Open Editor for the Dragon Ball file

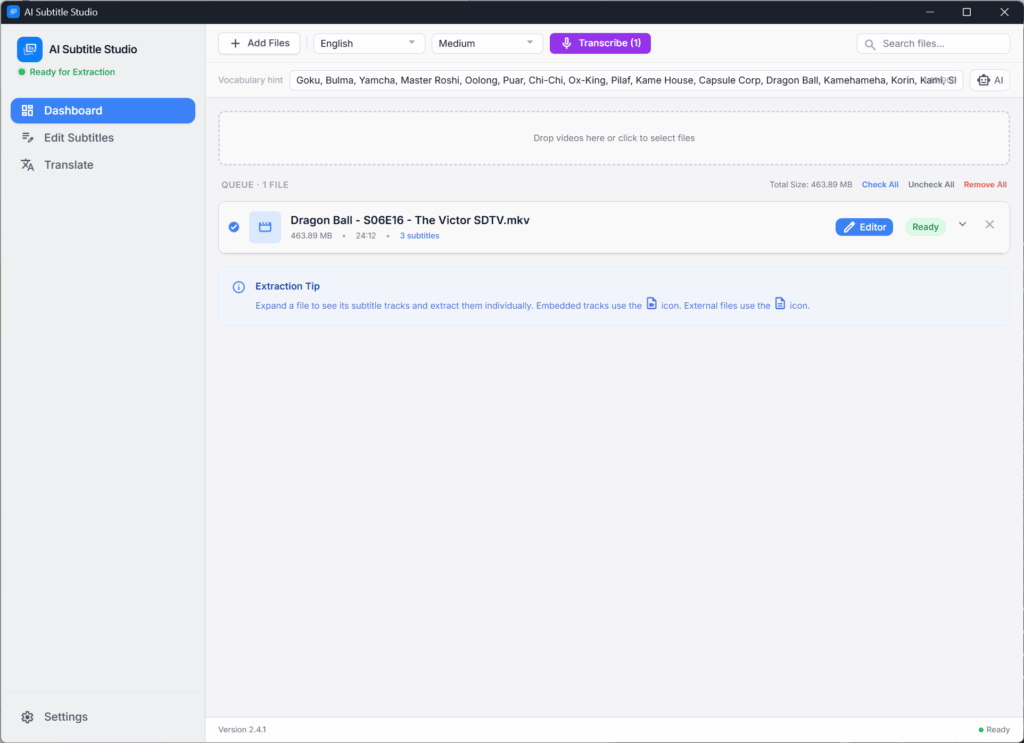pos(864,227)
